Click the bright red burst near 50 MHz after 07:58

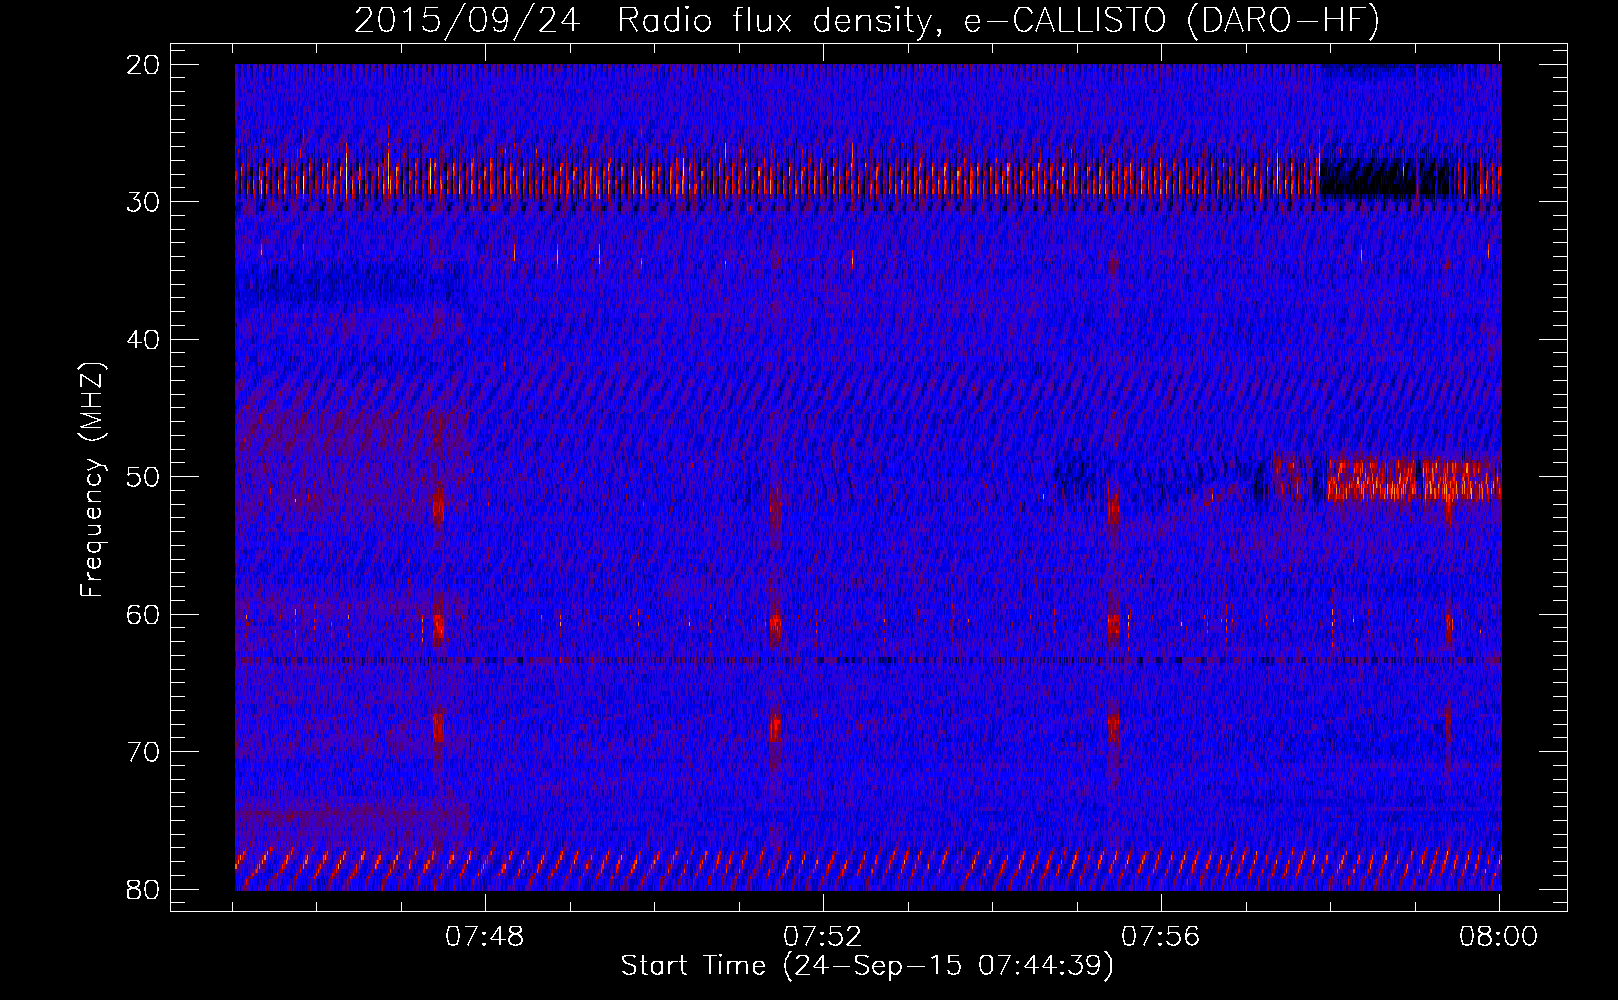1414,479
